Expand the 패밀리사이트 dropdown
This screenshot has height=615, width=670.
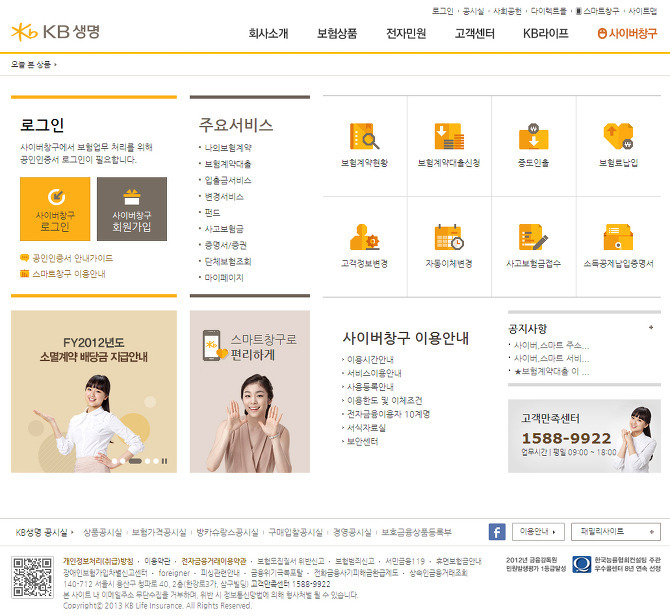tap(616, 532)
